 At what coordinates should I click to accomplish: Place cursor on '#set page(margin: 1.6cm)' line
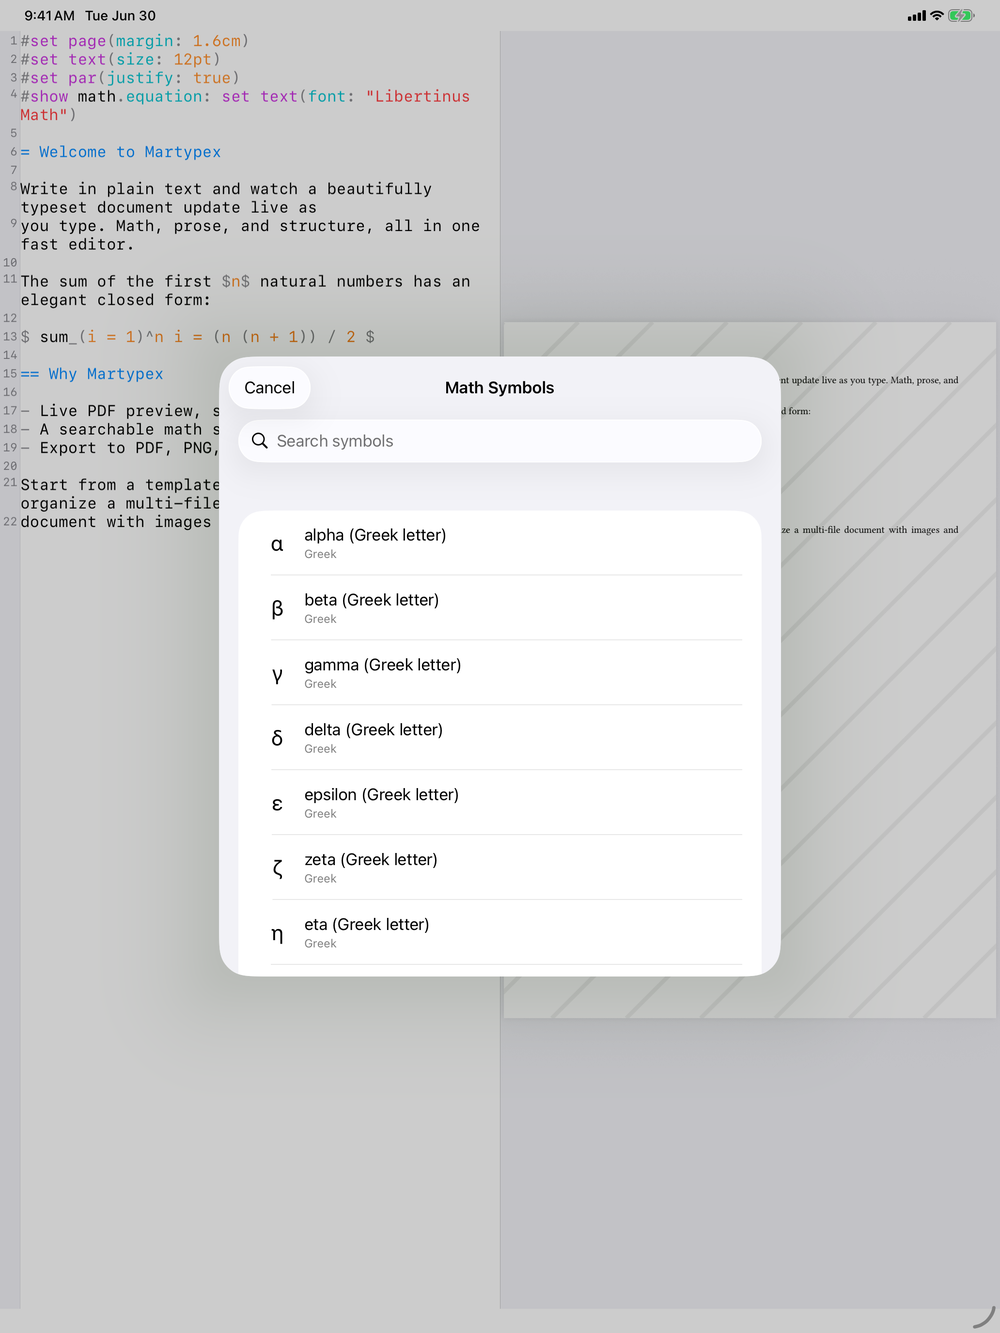[x=134, y=41]
